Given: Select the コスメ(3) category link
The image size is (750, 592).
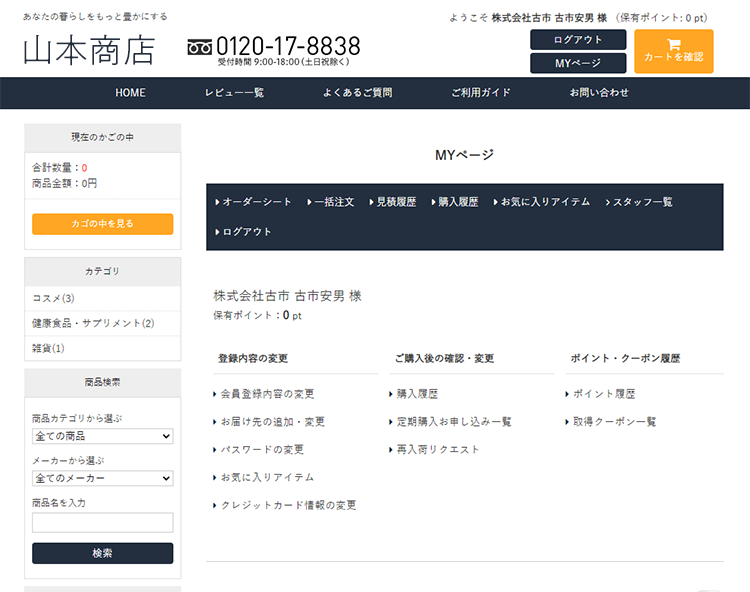Looking at the screenshot, I should tap(54, 298).
